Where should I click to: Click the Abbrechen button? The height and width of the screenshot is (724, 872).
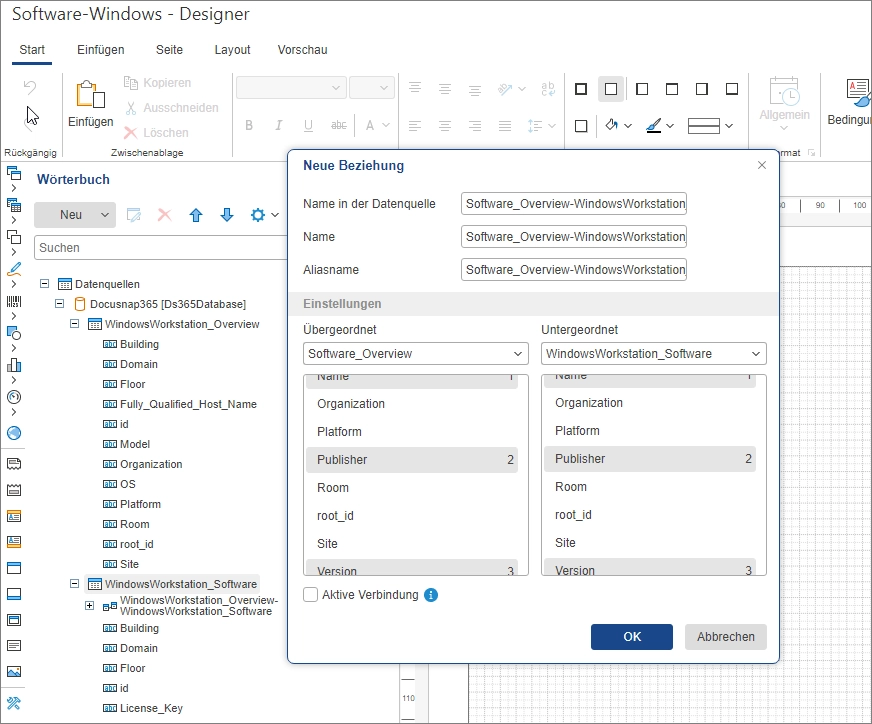coord(725,637)
